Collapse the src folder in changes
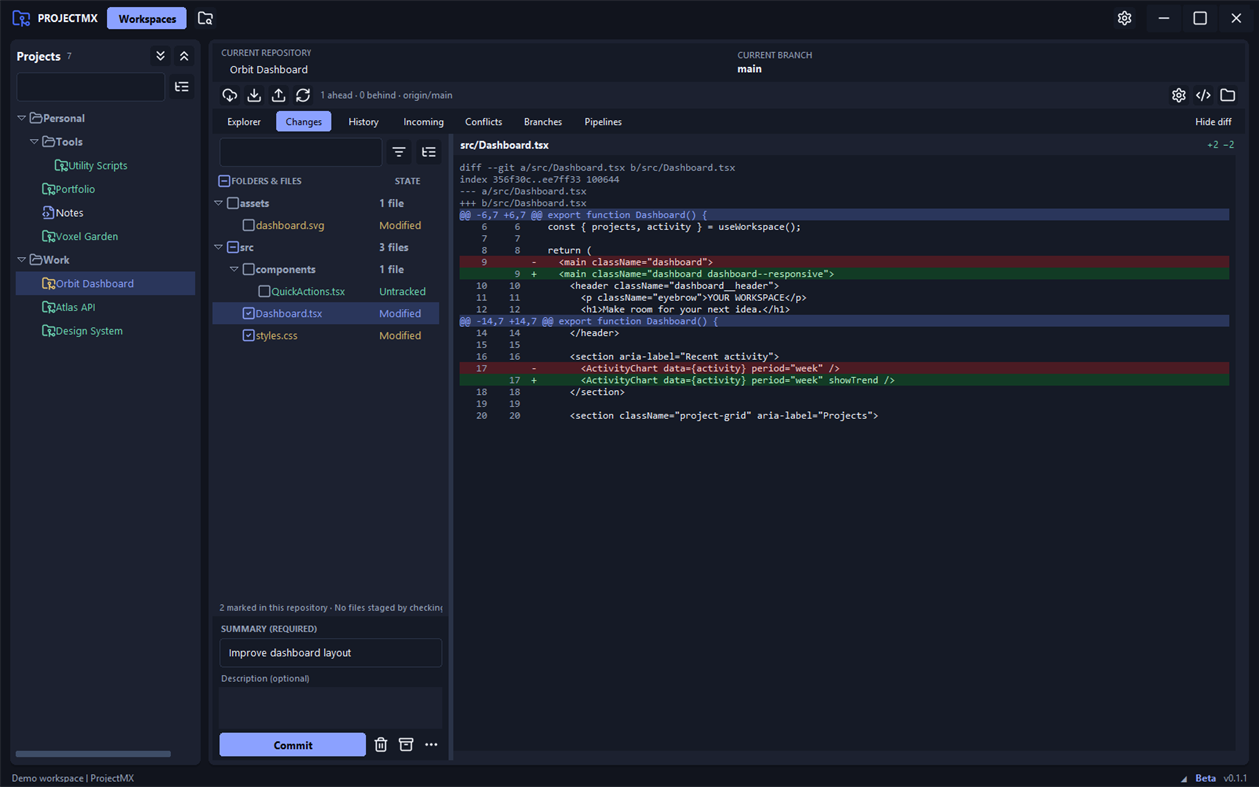This screenshot has height=787, width=1259. 219,247
